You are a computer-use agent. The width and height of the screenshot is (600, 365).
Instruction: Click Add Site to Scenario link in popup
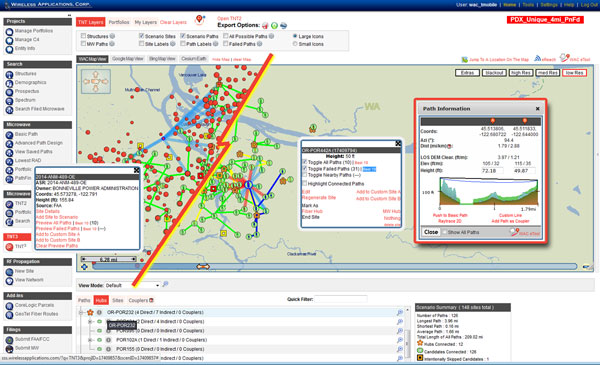tap(57, 217)
